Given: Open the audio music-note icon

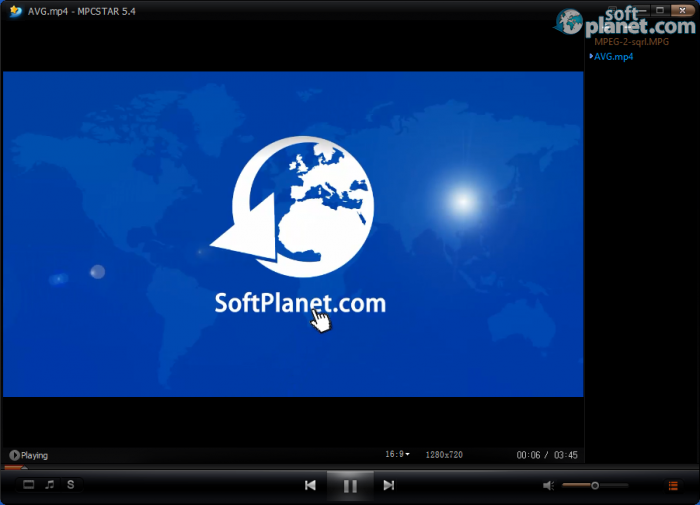Looking at the screenshot, I should pyautogui.click(x=50, y=485).
